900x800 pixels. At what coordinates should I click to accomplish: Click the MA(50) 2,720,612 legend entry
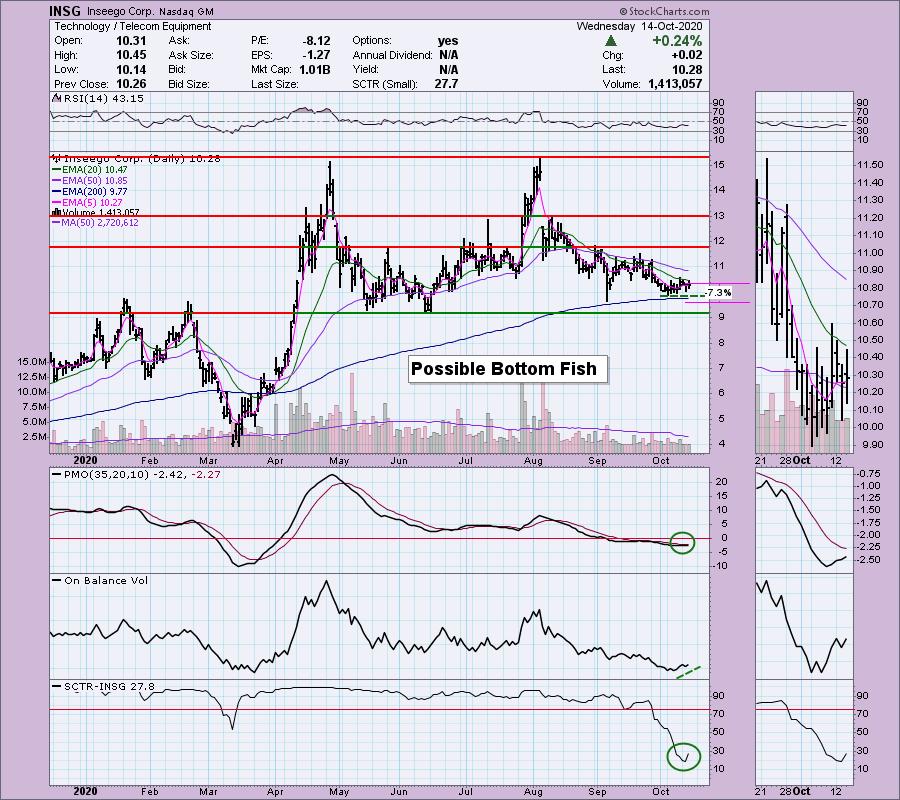(100, 223)
